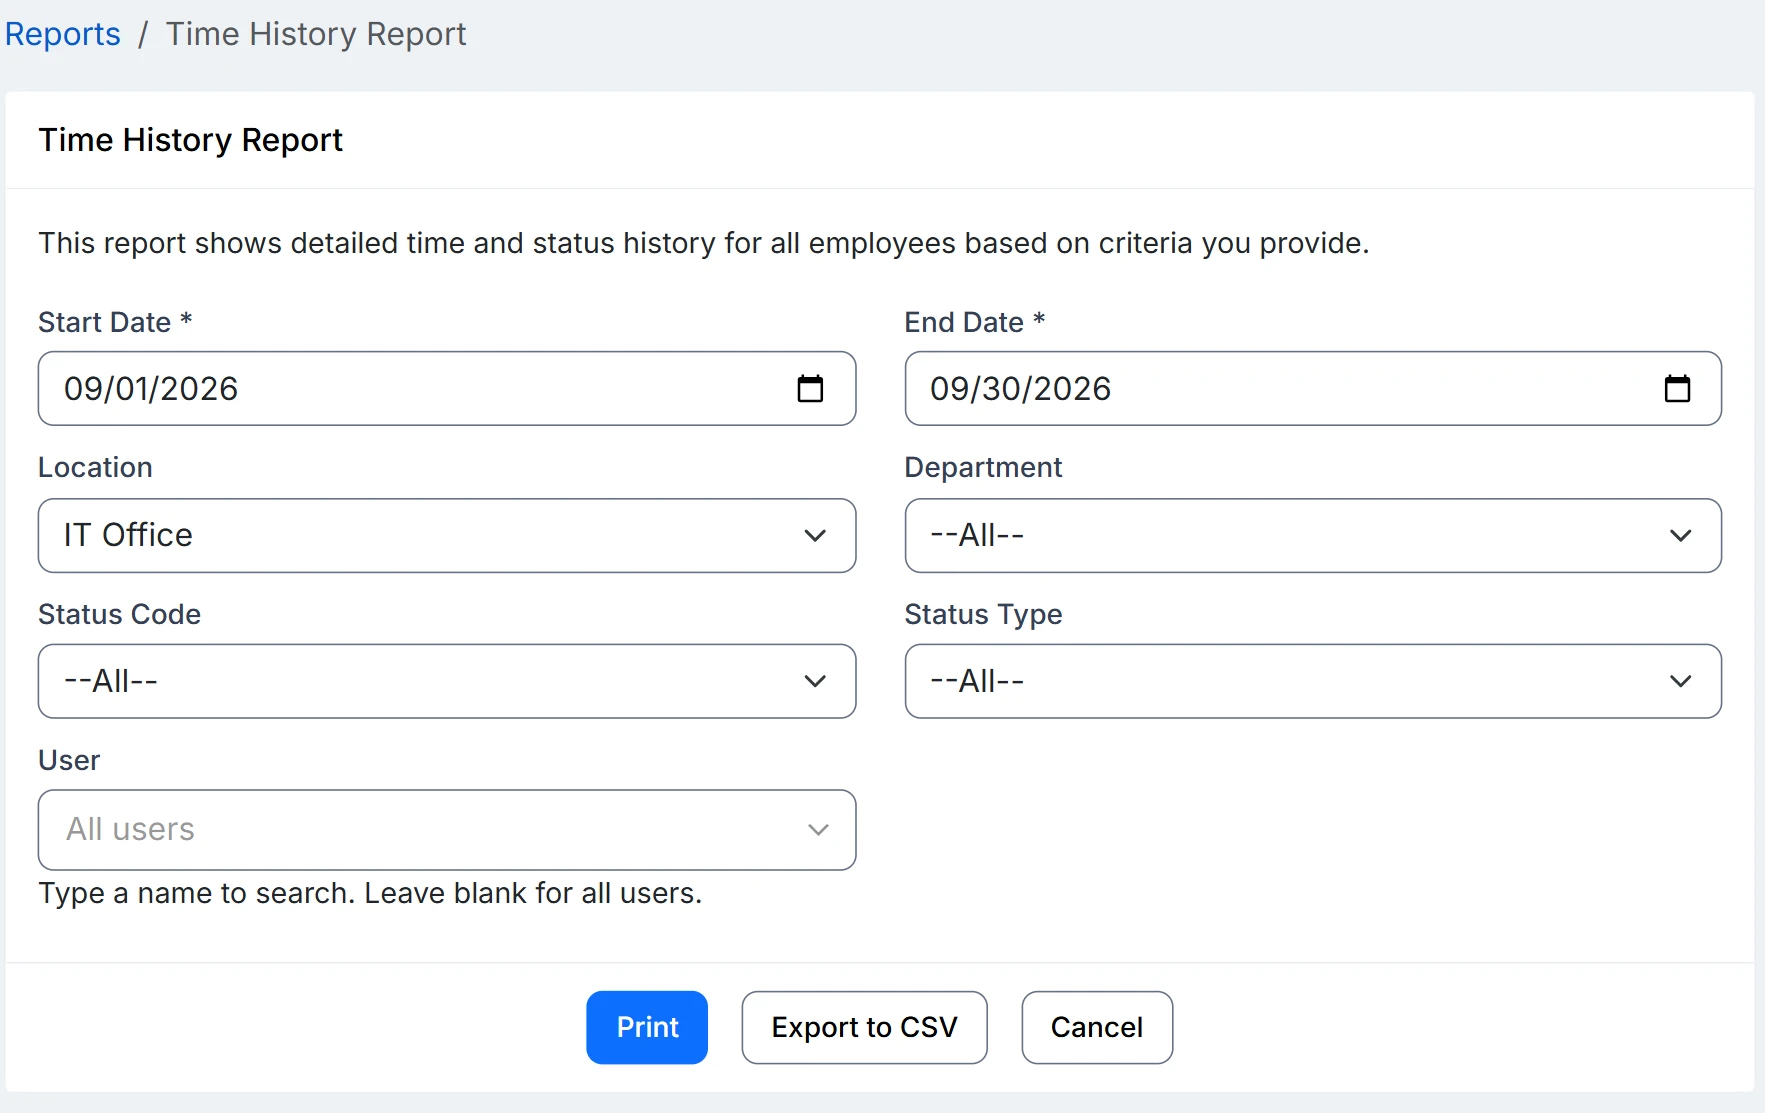The image size is (1765, 1113).
Task: Open the Department dropdown
Action: point(1313,535)
